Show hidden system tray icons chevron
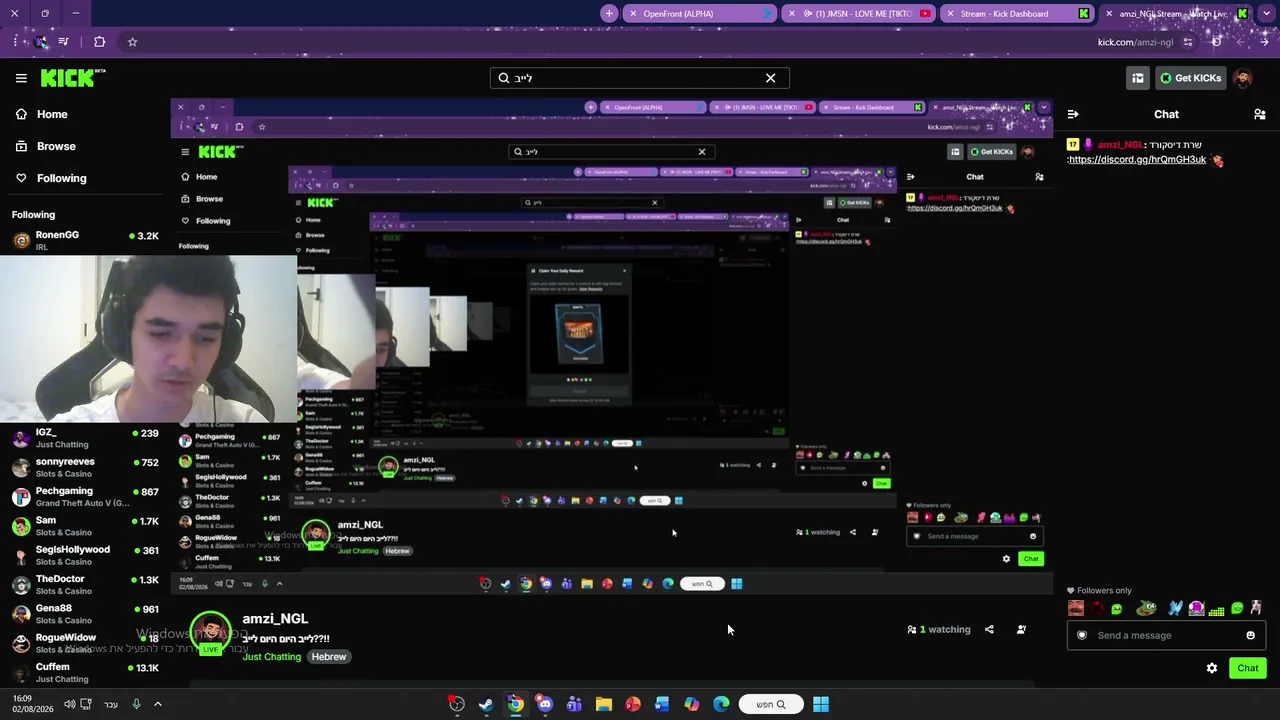The width and height of the screenshot is (1280, 720). (157, 704)
